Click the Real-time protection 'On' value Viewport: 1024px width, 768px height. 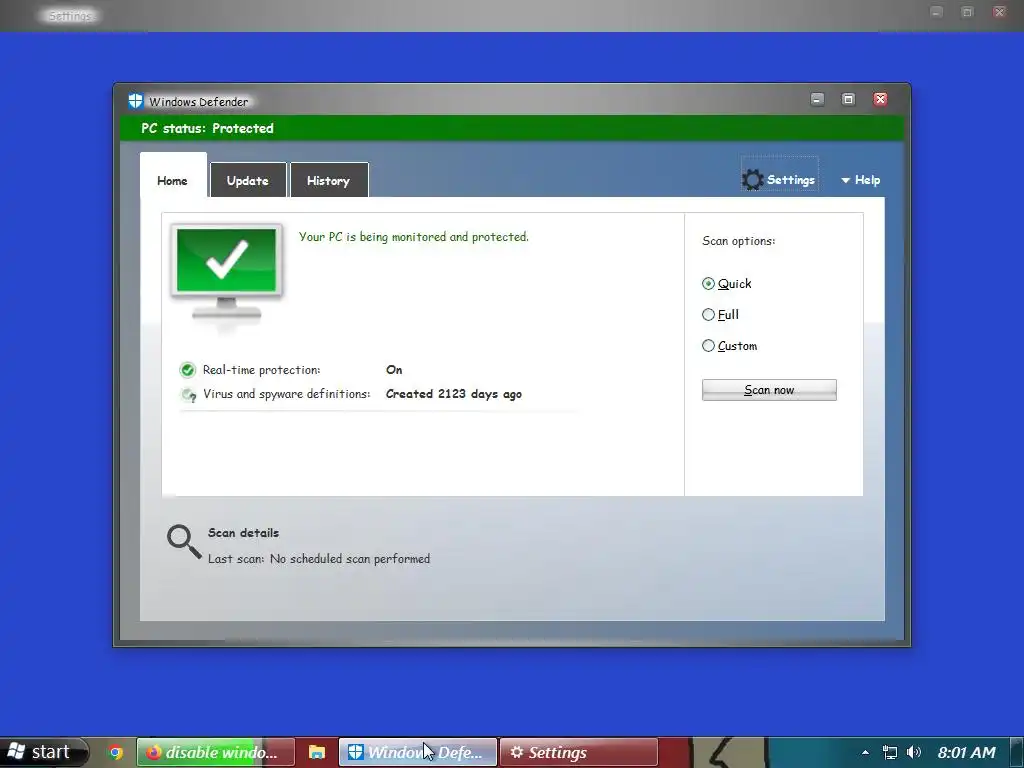(394, 370)
